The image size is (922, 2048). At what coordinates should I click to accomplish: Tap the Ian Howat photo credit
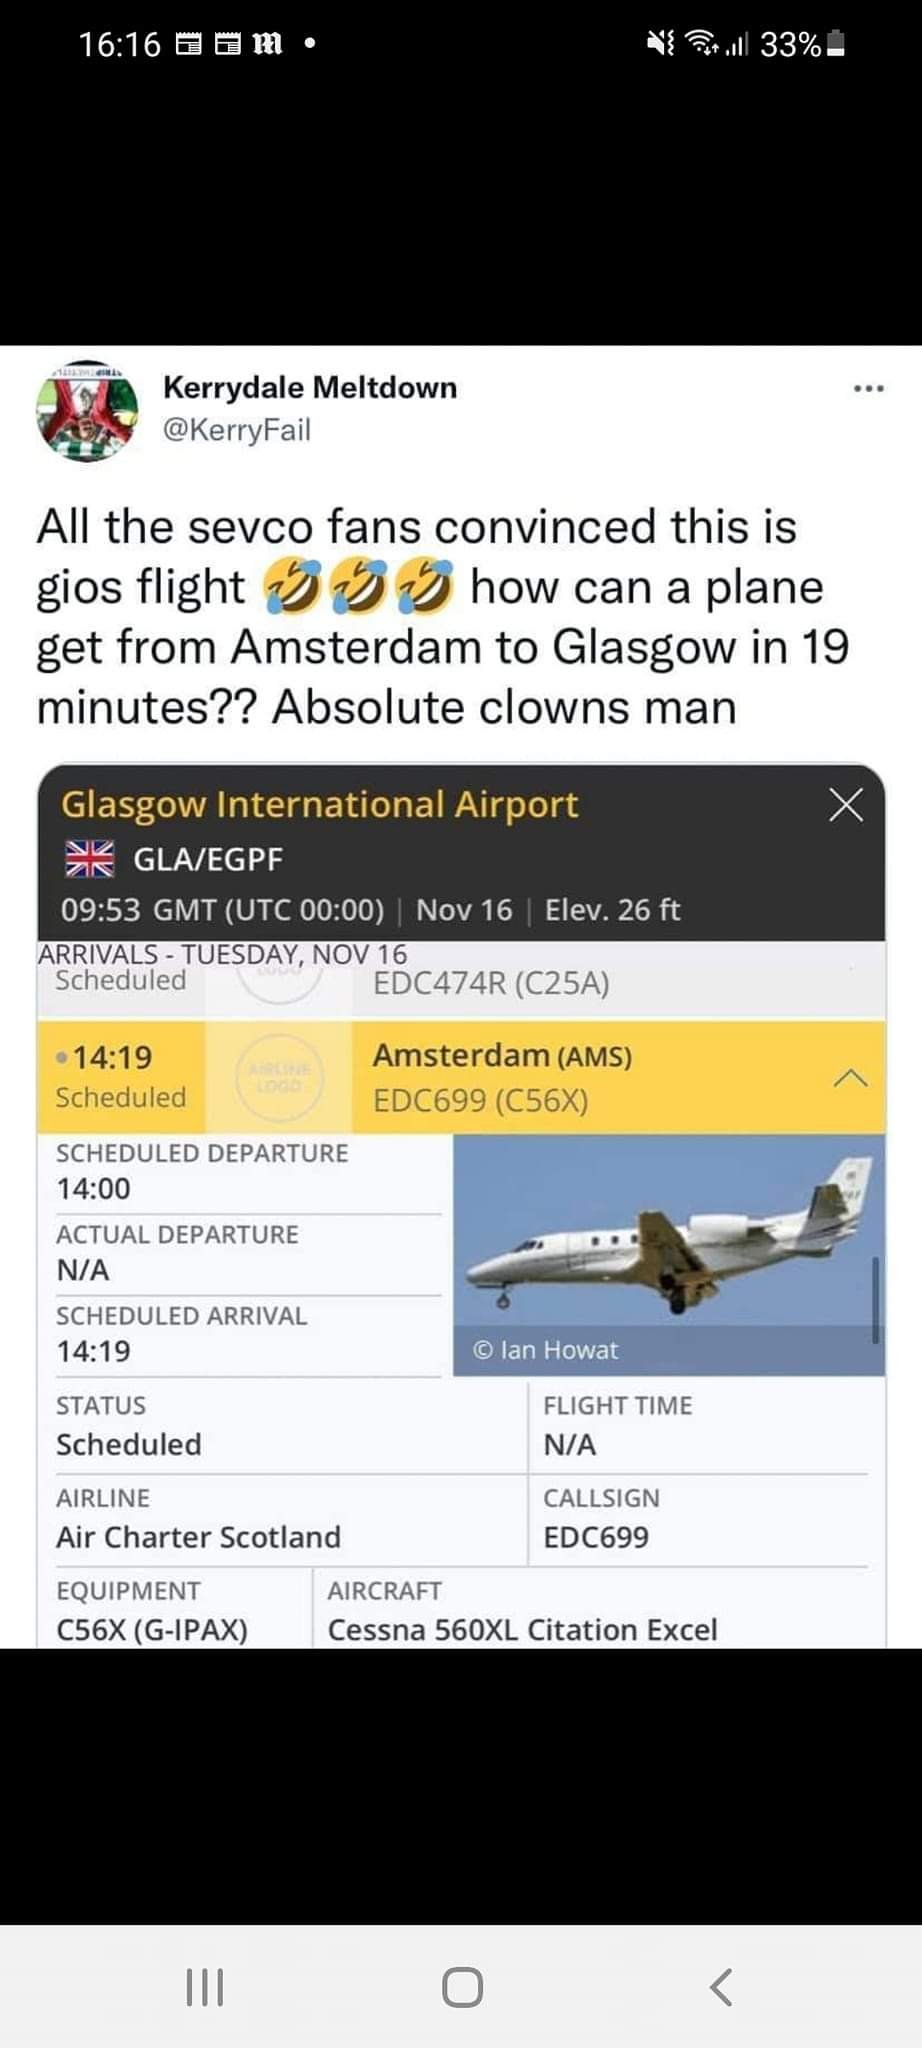point(546,1350)
